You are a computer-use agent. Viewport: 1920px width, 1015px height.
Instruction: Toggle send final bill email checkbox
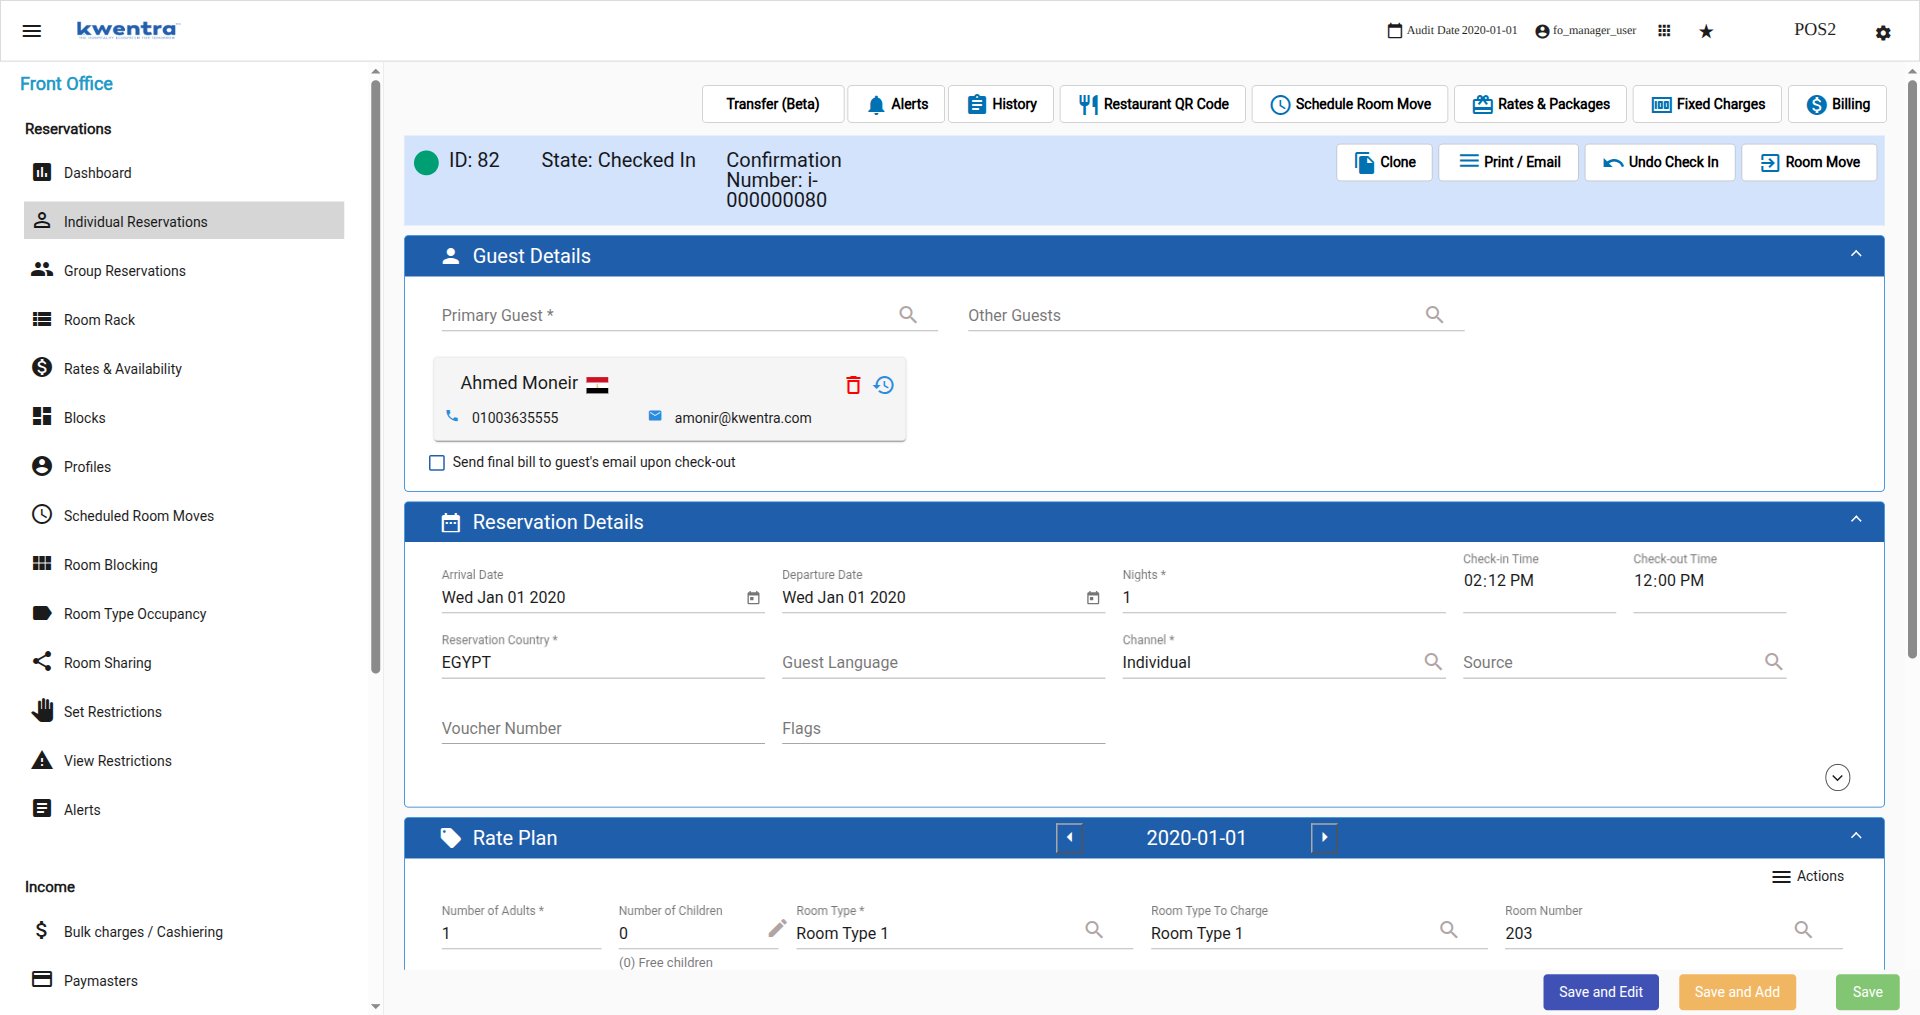pyautogui.click(x=437, y=463)
